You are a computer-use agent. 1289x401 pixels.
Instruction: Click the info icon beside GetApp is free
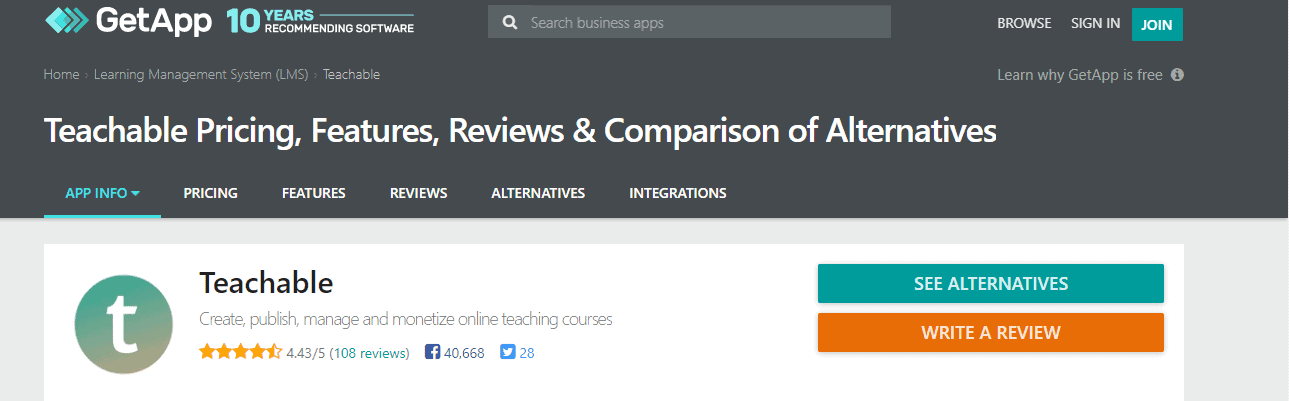coord(1177,75)
